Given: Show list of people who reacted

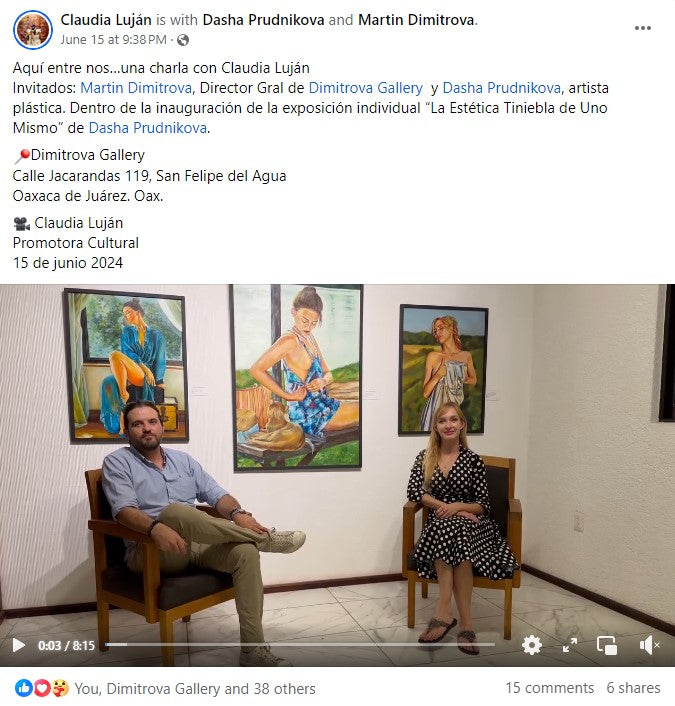Looking at the screenshot, I should [195, 688].
